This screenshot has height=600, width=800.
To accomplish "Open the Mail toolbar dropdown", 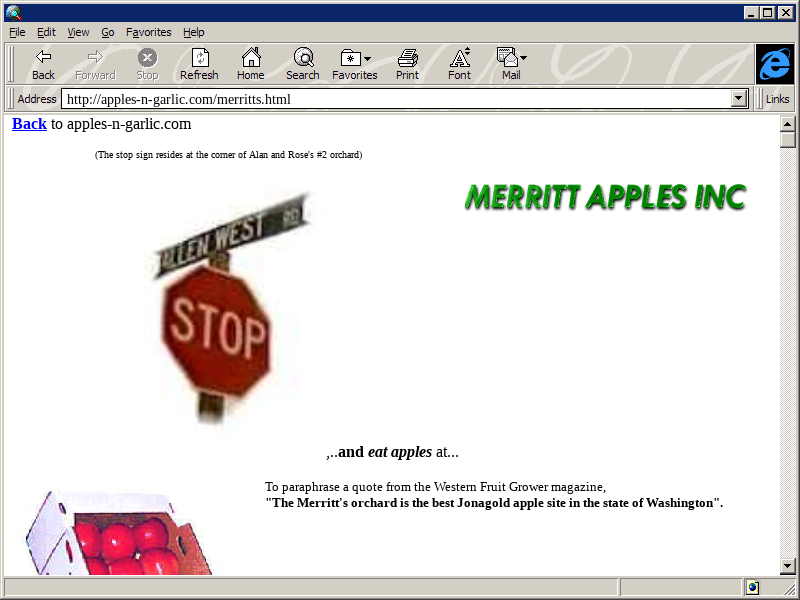I will 511,58.
